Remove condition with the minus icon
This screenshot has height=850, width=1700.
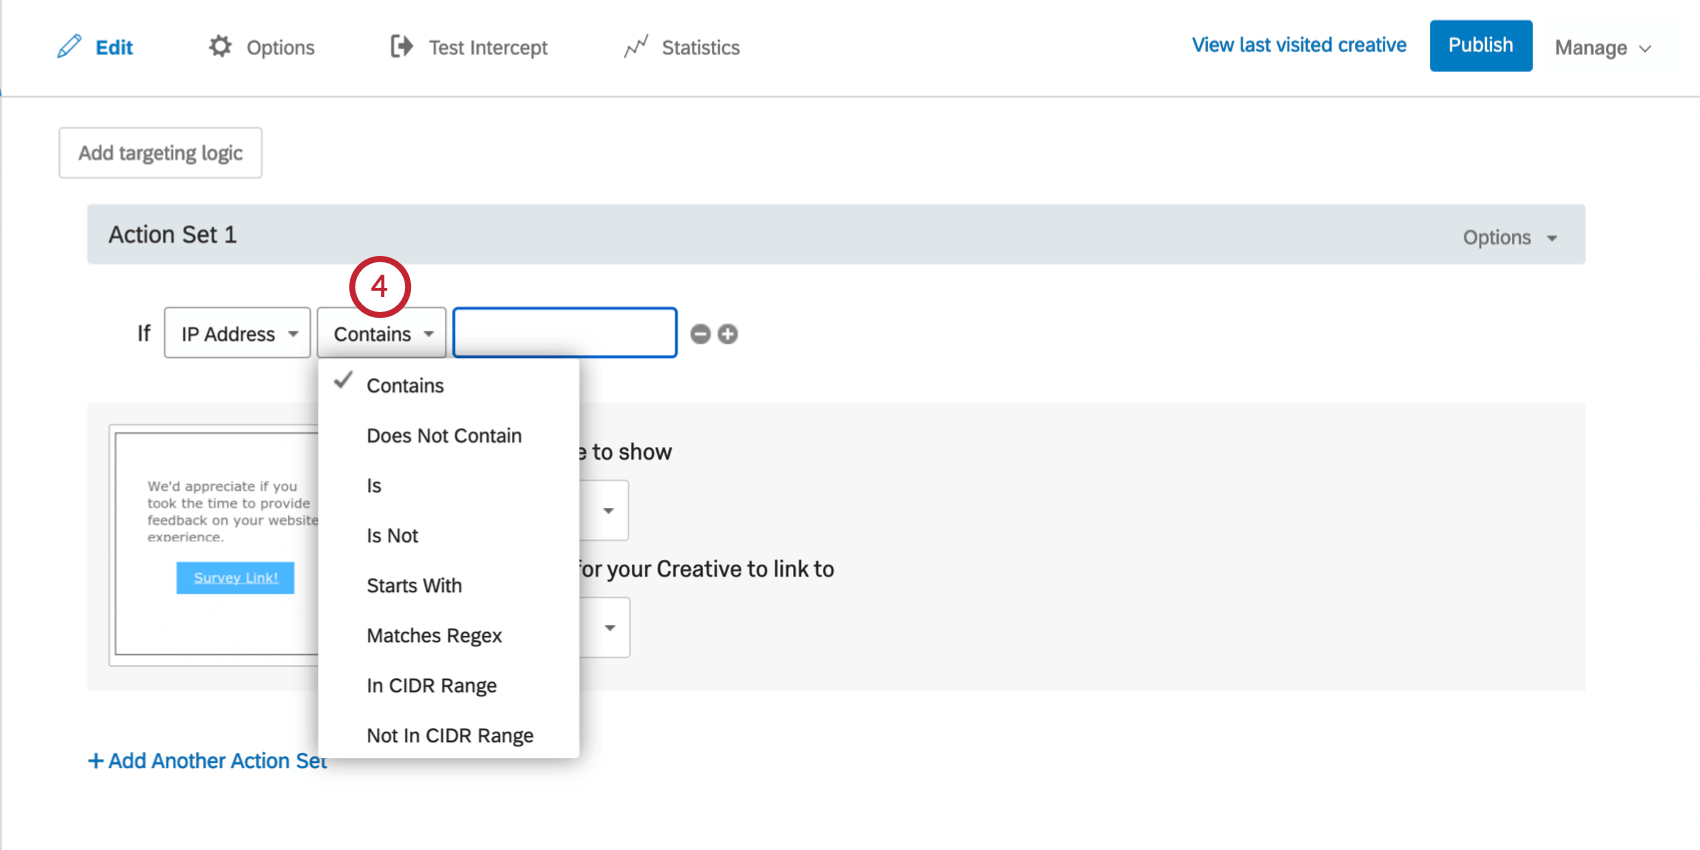coord(701,334)
